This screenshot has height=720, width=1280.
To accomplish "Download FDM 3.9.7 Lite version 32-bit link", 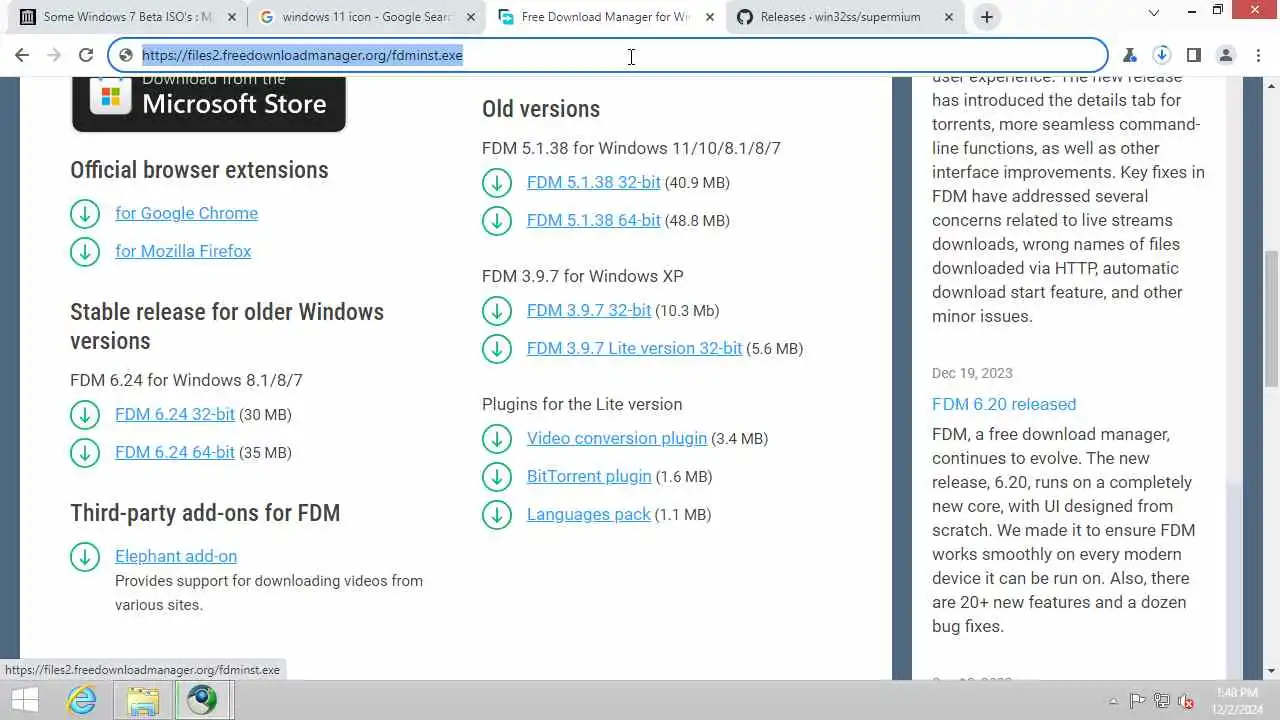I will (x=634, y=348).
